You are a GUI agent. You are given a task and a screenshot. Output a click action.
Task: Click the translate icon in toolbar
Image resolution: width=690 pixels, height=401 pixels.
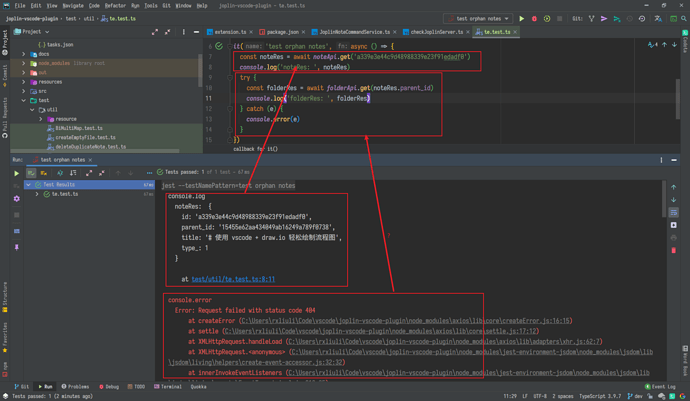point(658,18)
